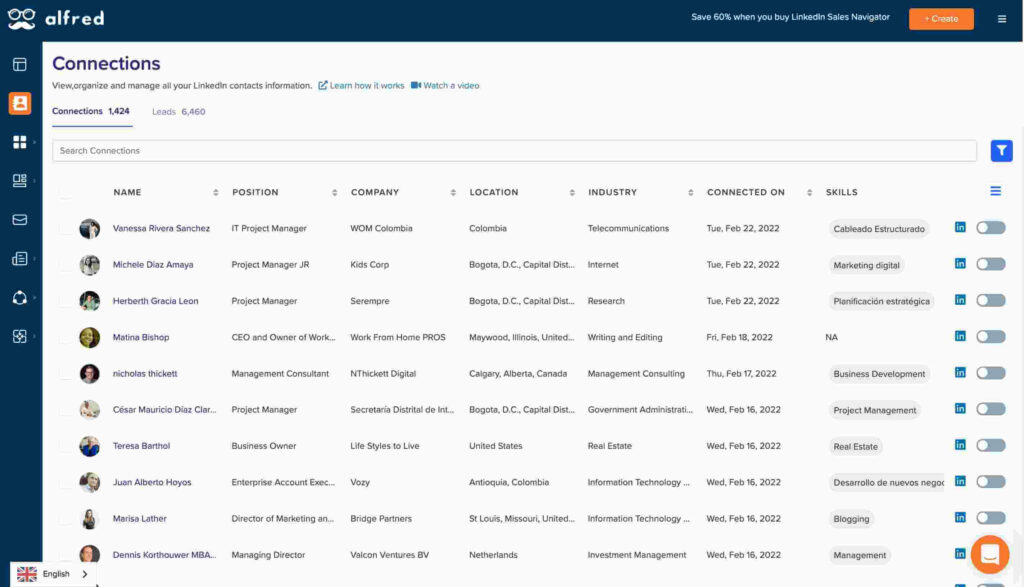Toggle the switch for Vanessa Rivera Sanchez
The image size is (1024, 587).
(991, 228)
